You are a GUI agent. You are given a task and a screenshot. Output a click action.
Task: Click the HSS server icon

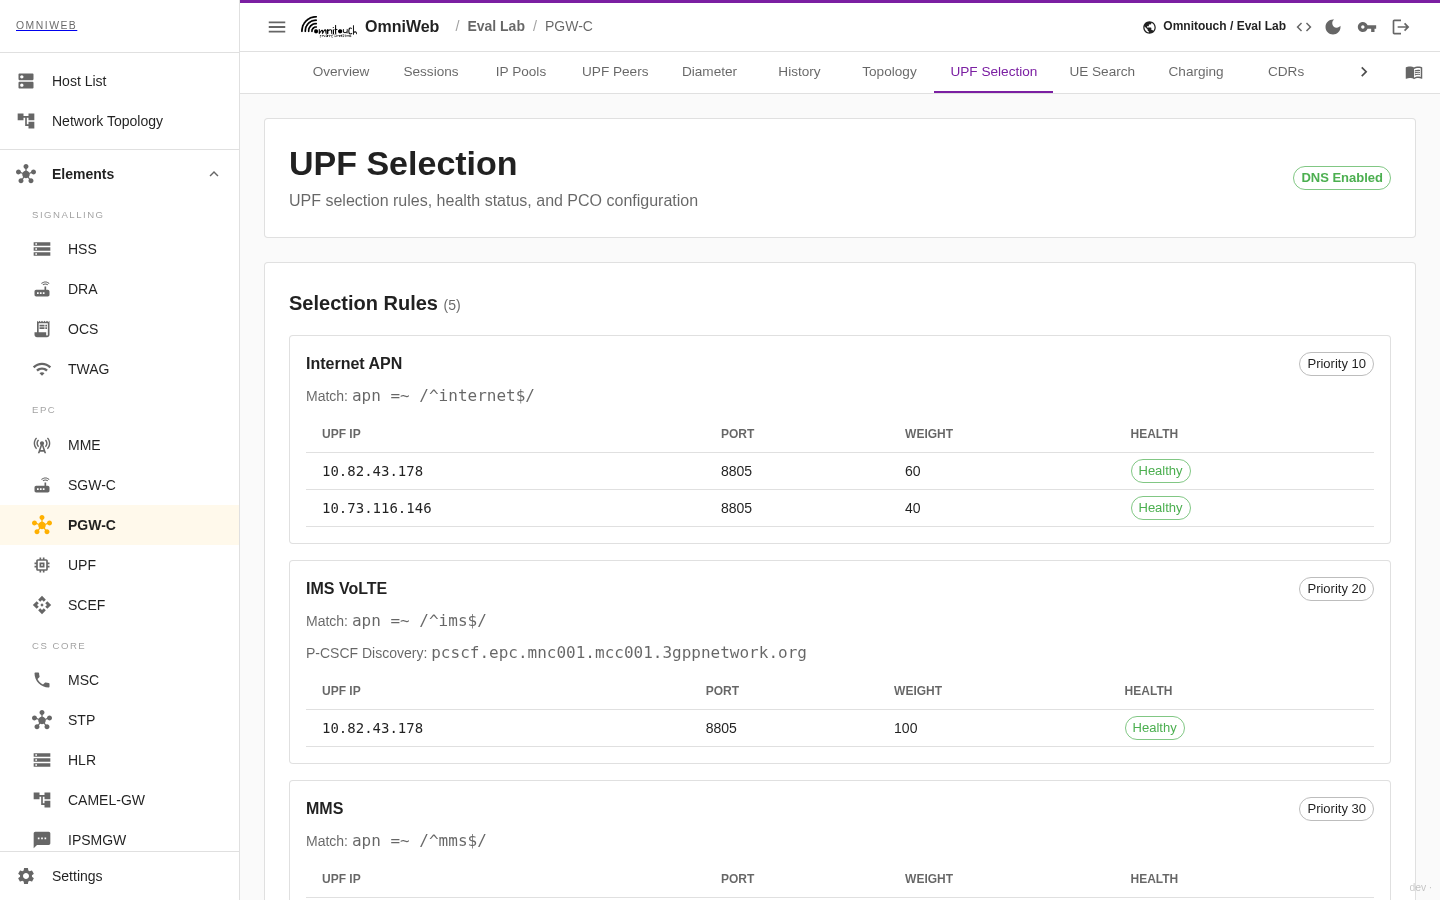pyautogui.click(x=42, y=249)
